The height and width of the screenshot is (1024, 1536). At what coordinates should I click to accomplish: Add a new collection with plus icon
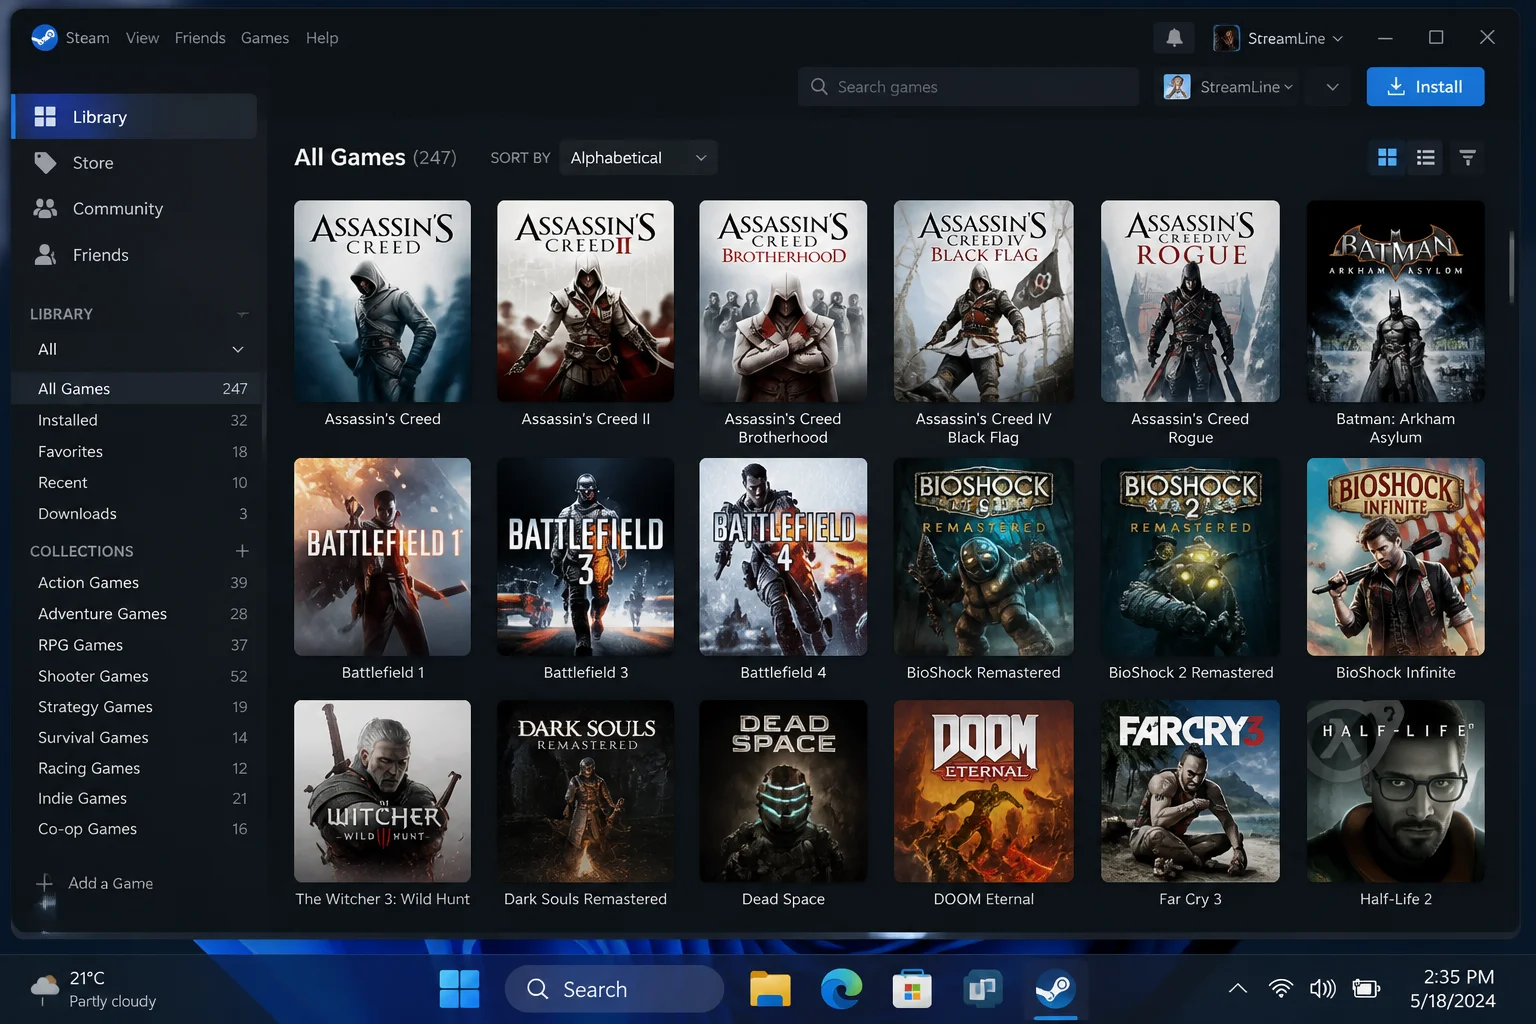pyautogui.click(x=241, y=551)
